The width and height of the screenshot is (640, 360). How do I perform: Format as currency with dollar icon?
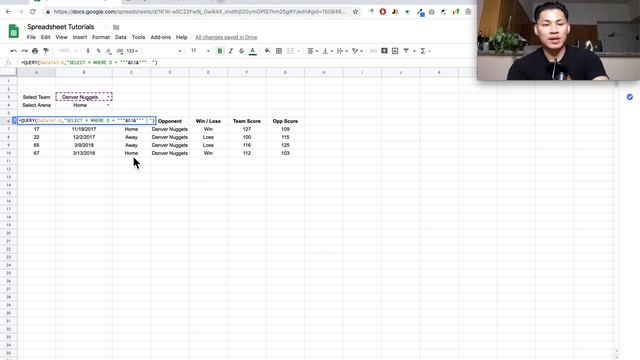coord(88,51)
